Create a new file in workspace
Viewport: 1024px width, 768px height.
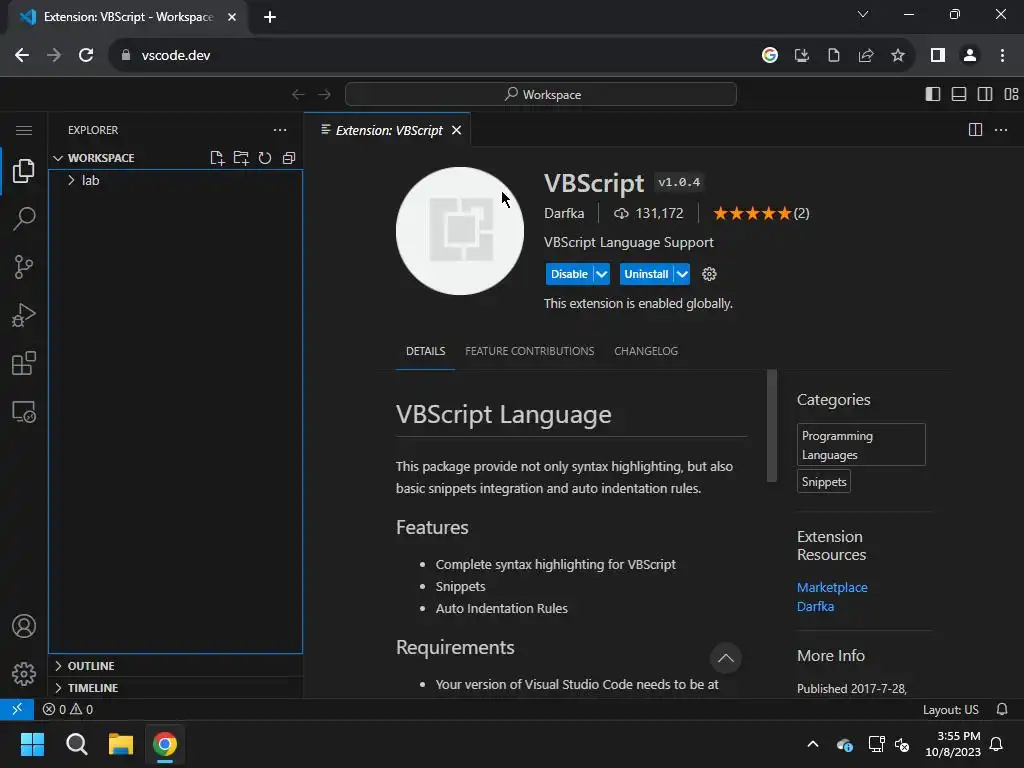pyautogui.click(x=217, y=158)
